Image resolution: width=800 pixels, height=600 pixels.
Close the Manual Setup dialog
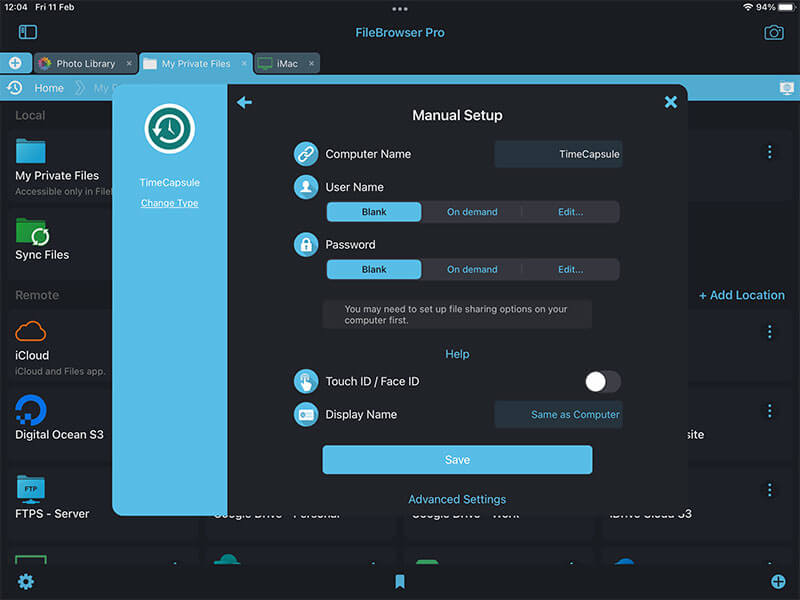coord(670,102)
